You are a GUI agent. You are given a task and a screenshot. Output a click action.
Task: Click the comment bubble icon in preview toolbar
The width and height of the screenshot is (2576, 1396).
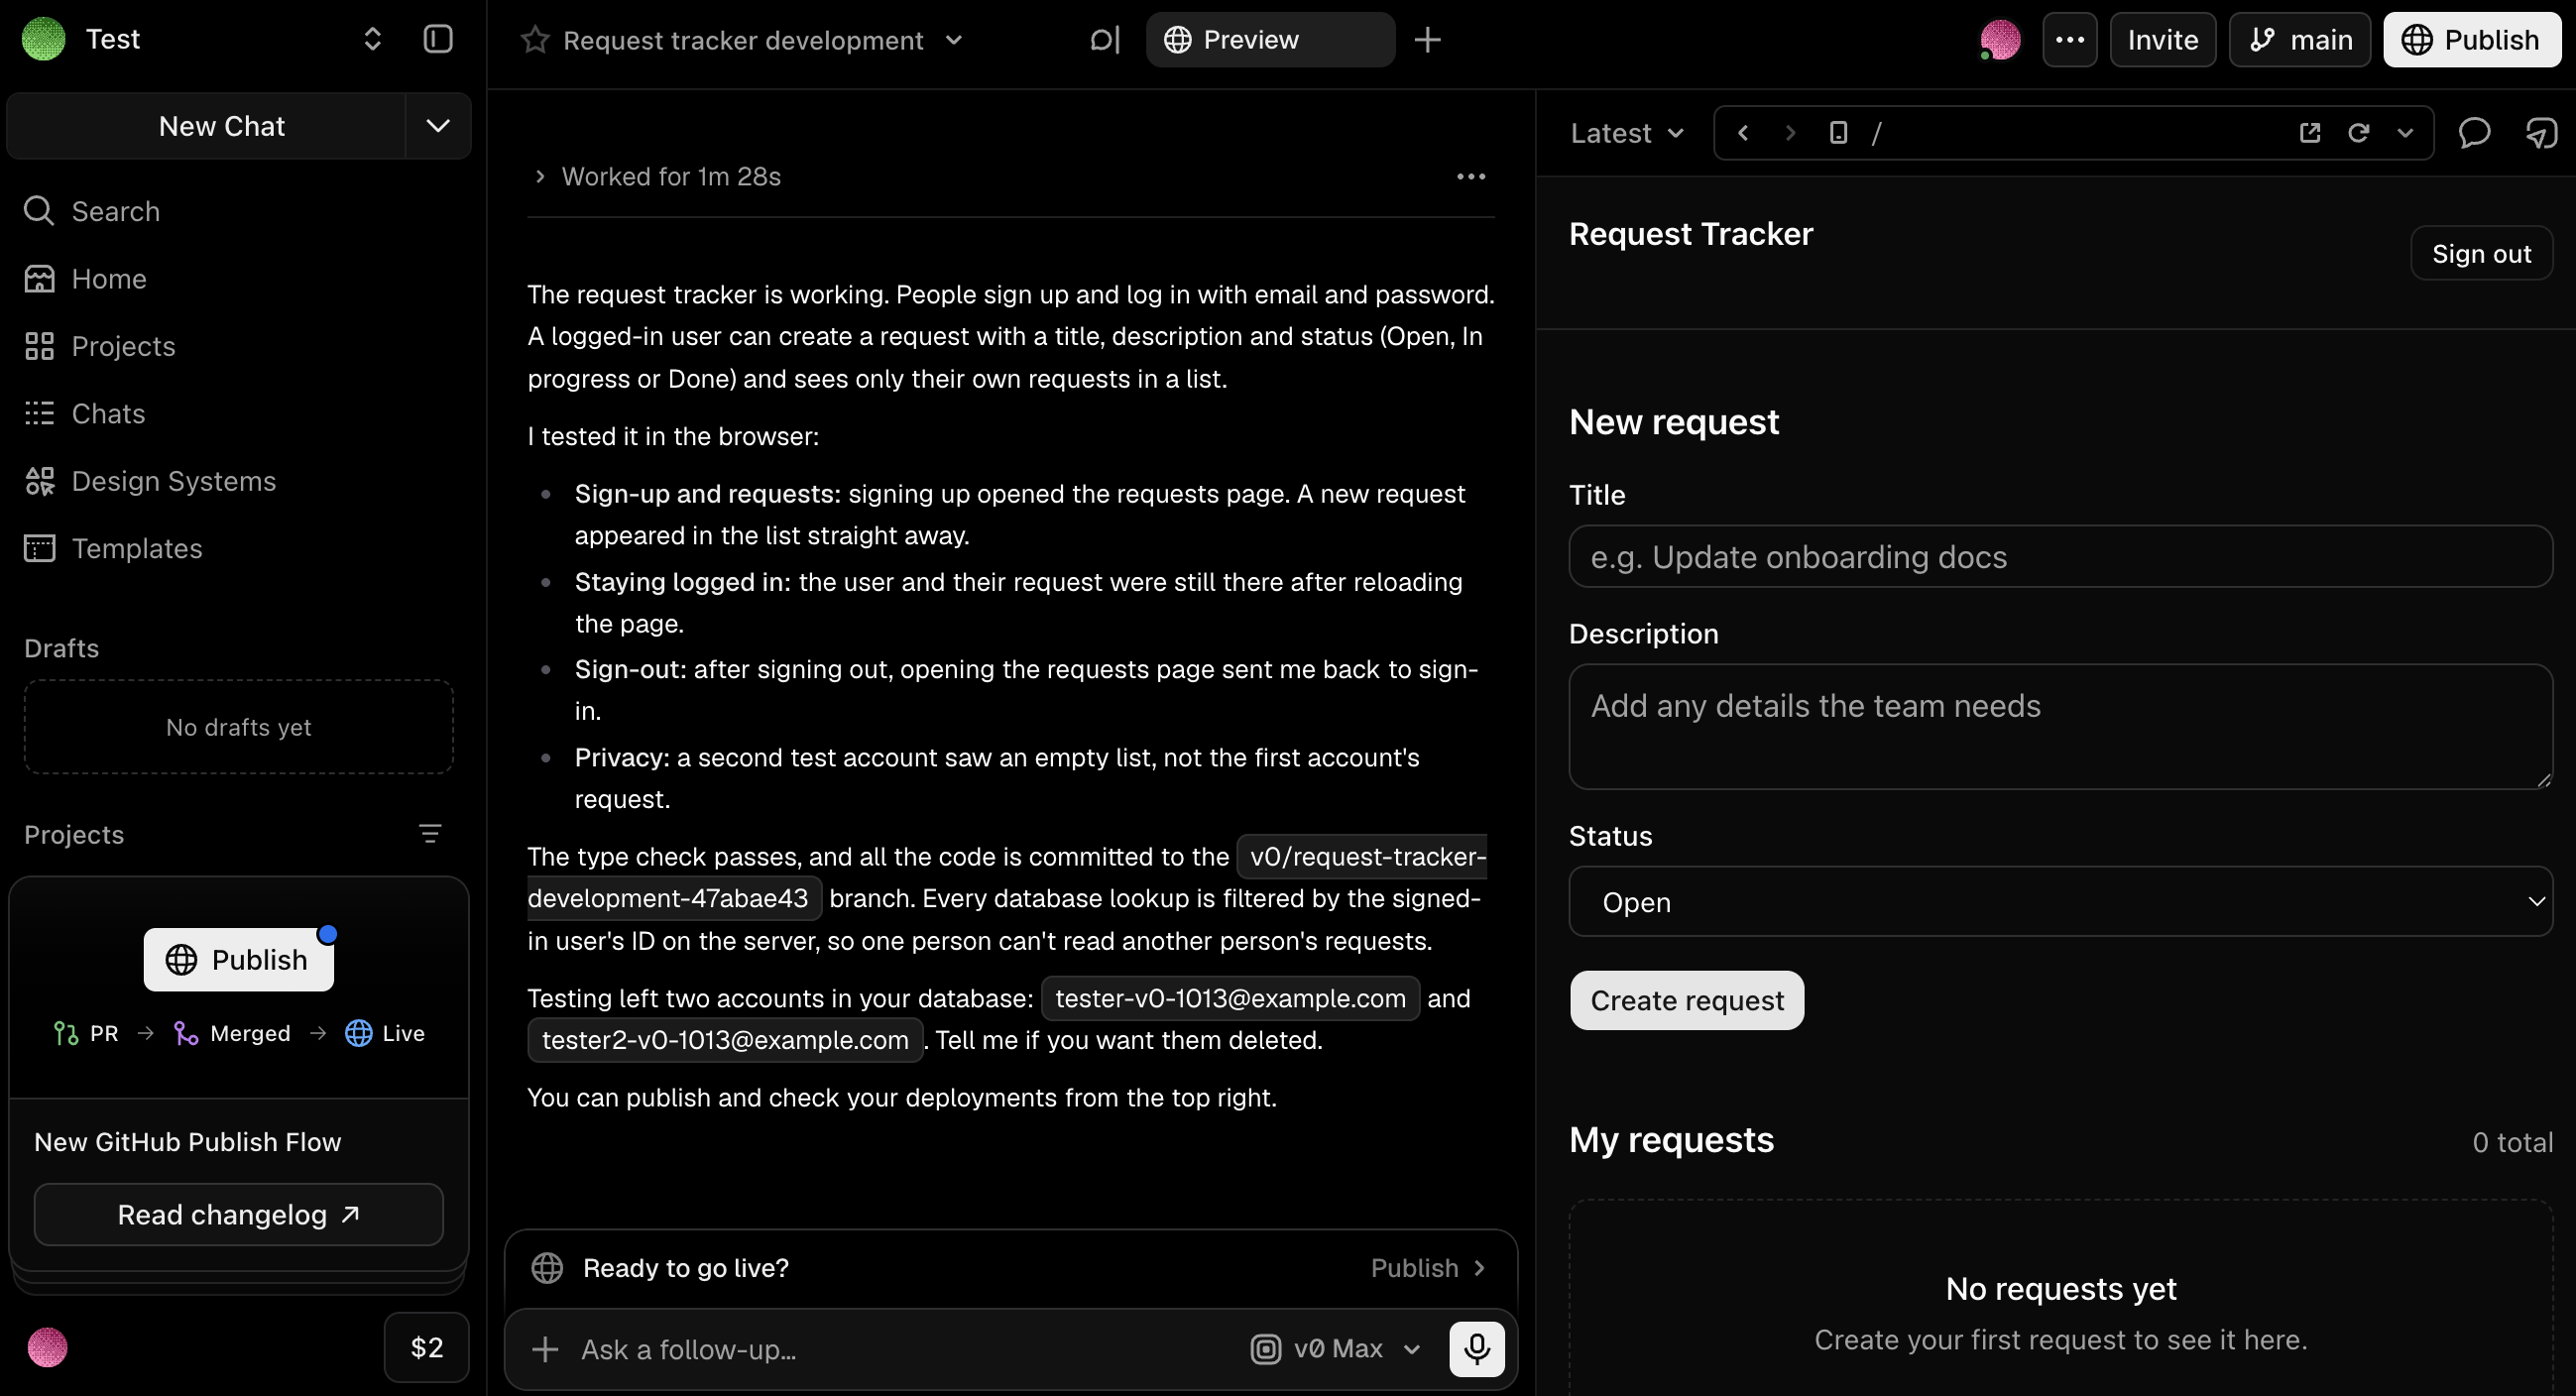tap(2474, 133)
